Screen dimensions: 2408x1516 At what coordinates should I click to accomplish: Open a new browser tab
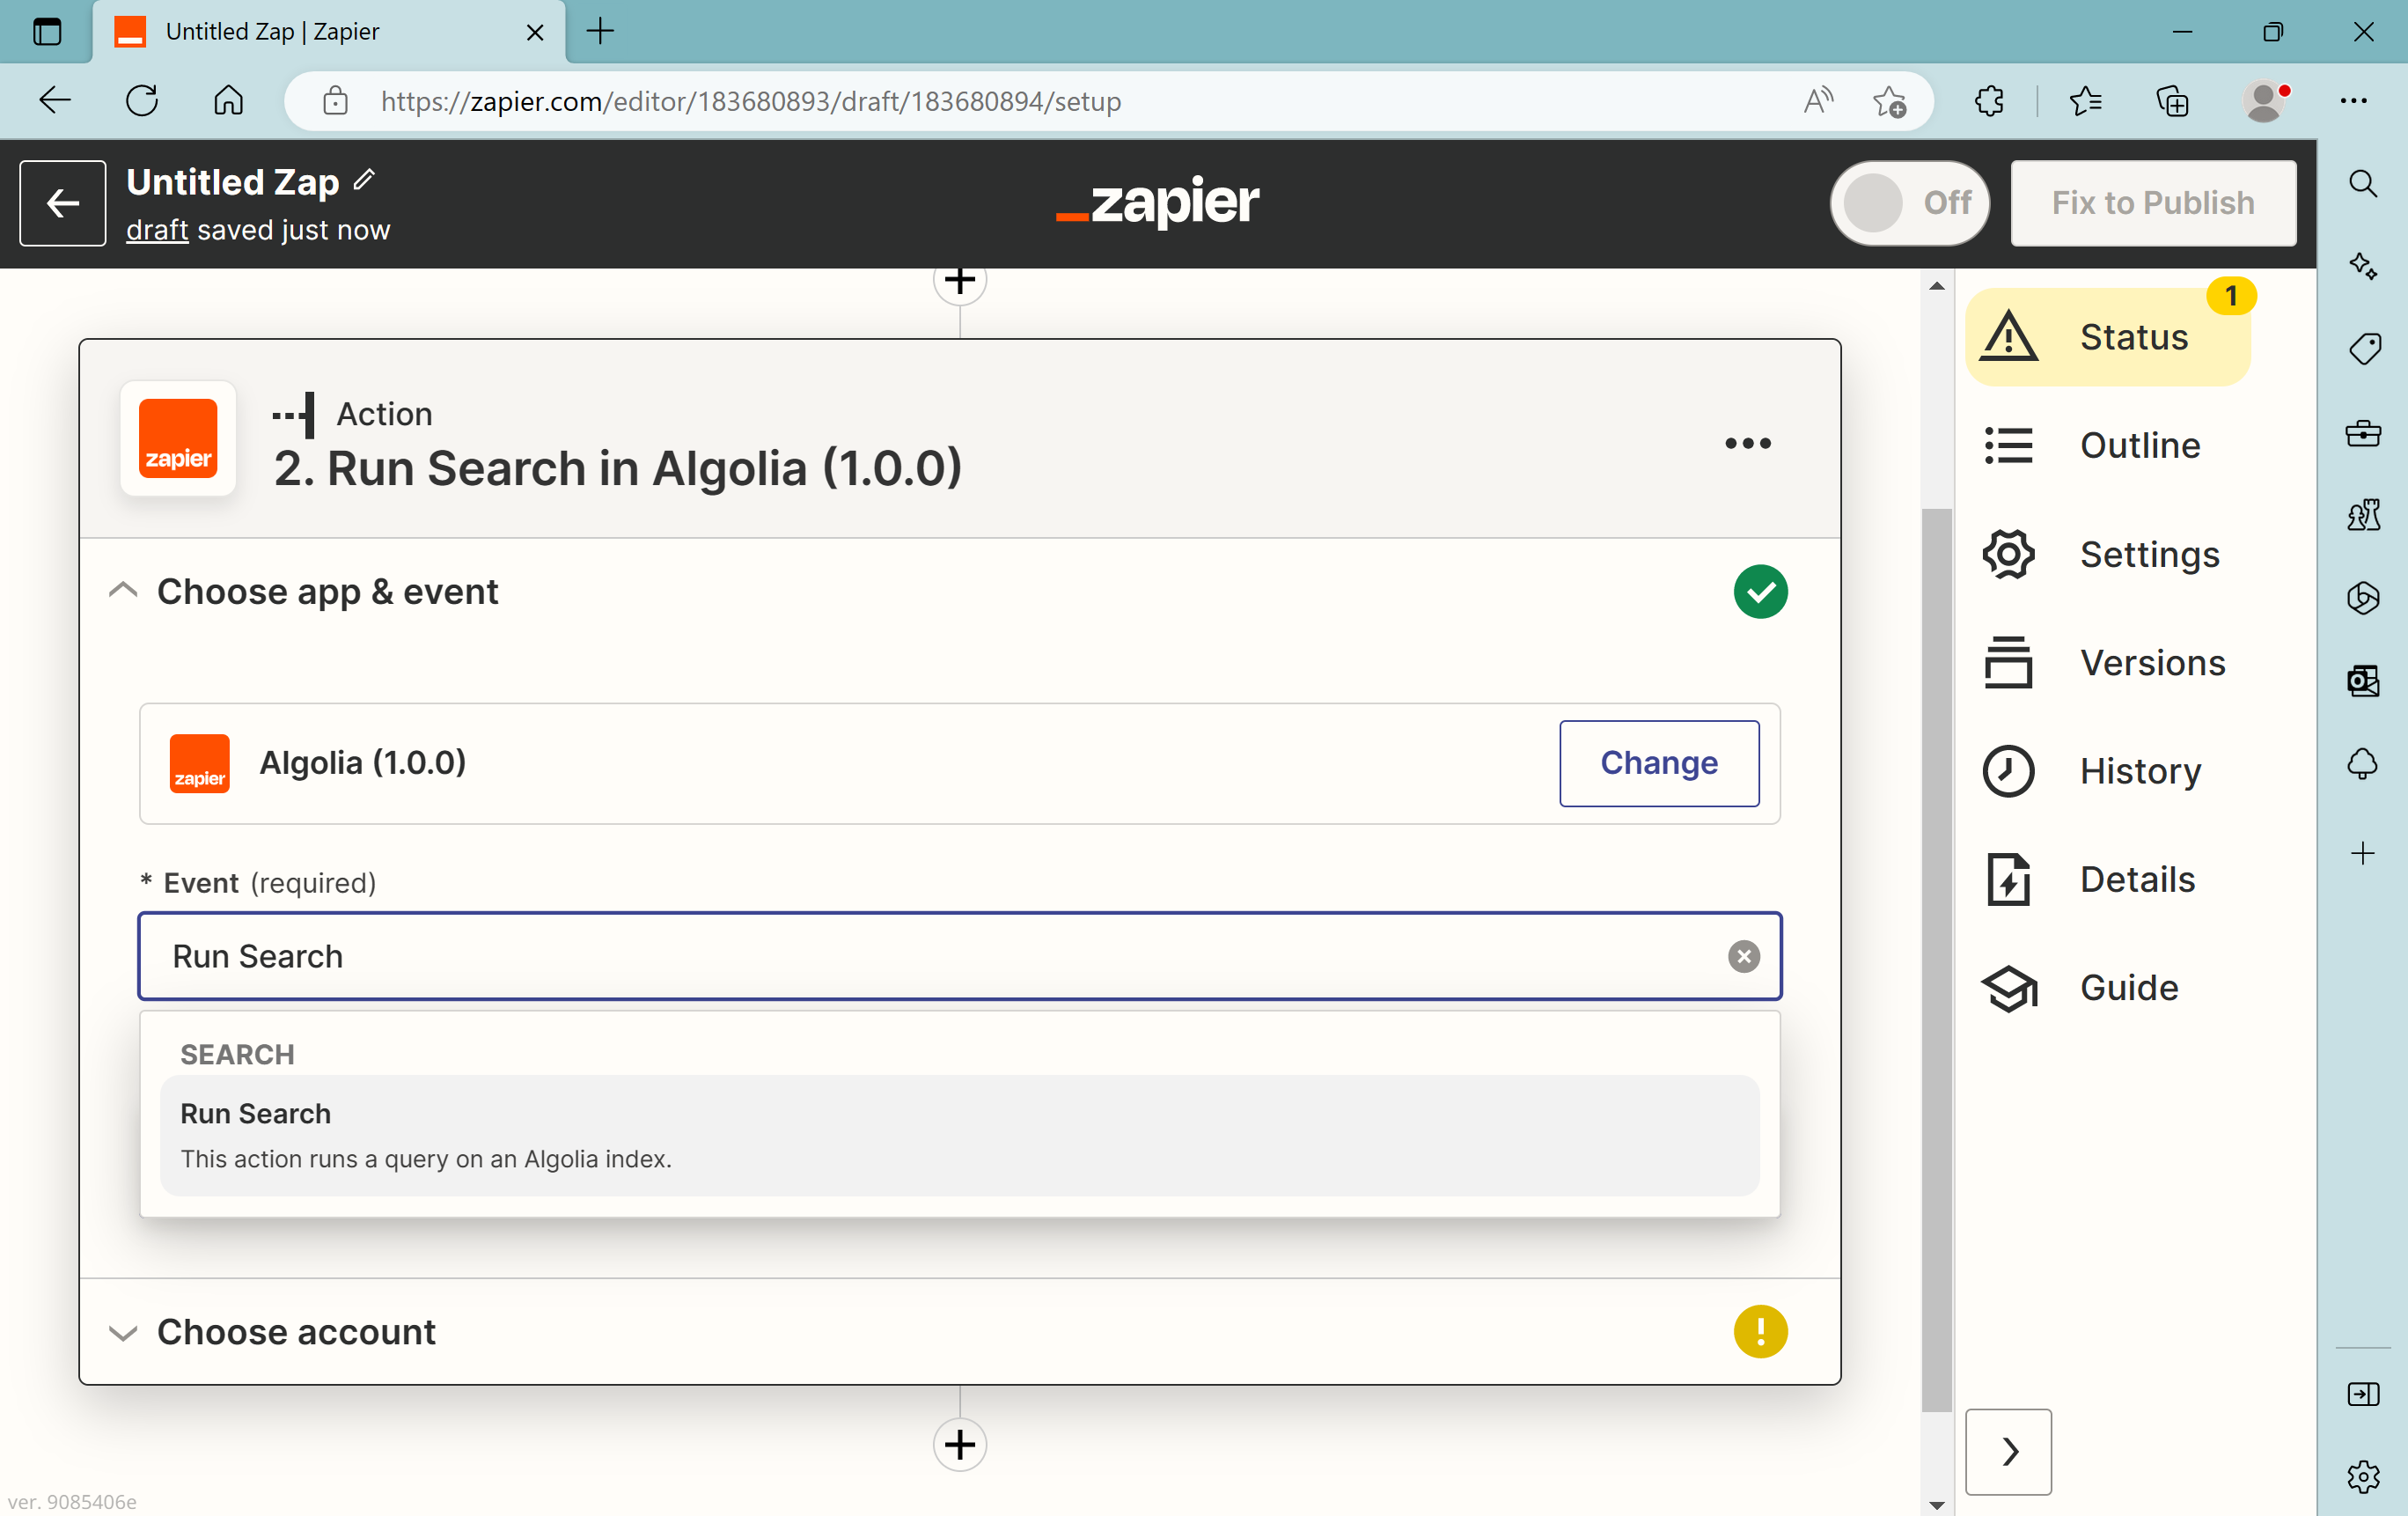click(600, 31)
